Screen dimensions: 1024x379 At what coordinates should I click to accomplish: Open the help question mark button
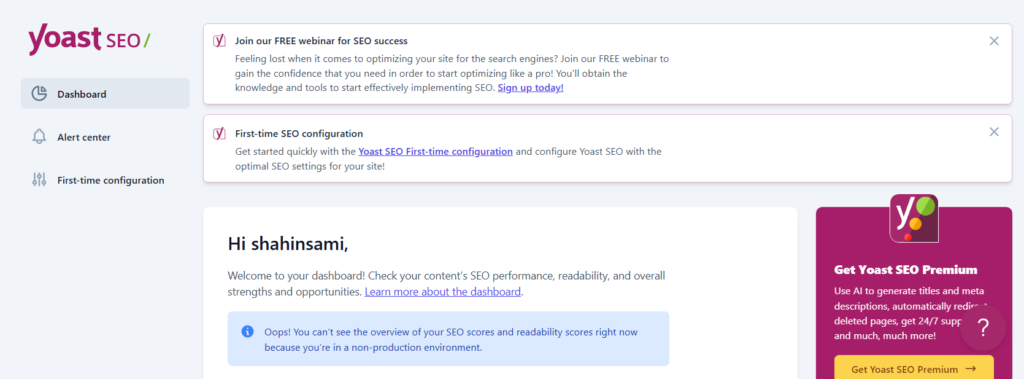point(984,327)
